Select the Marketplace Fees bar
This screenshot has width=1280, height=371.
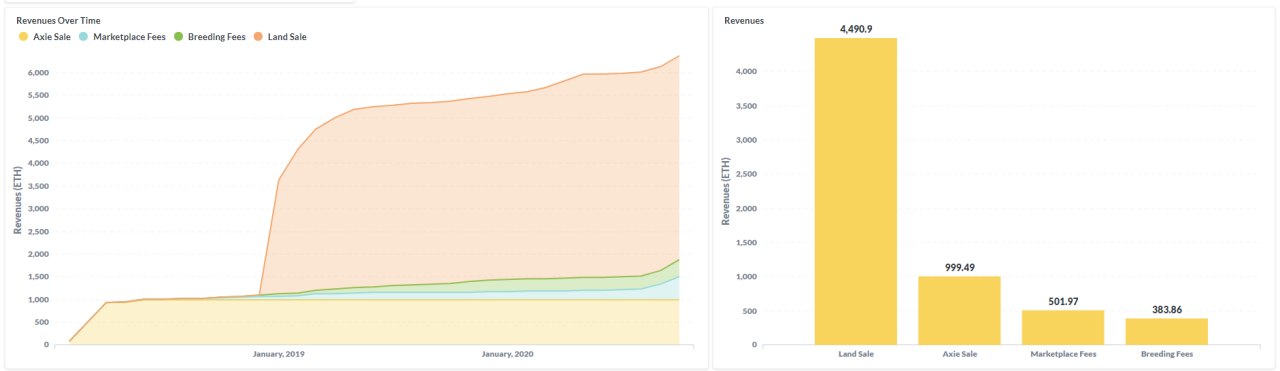click(x=1063, y=328)
